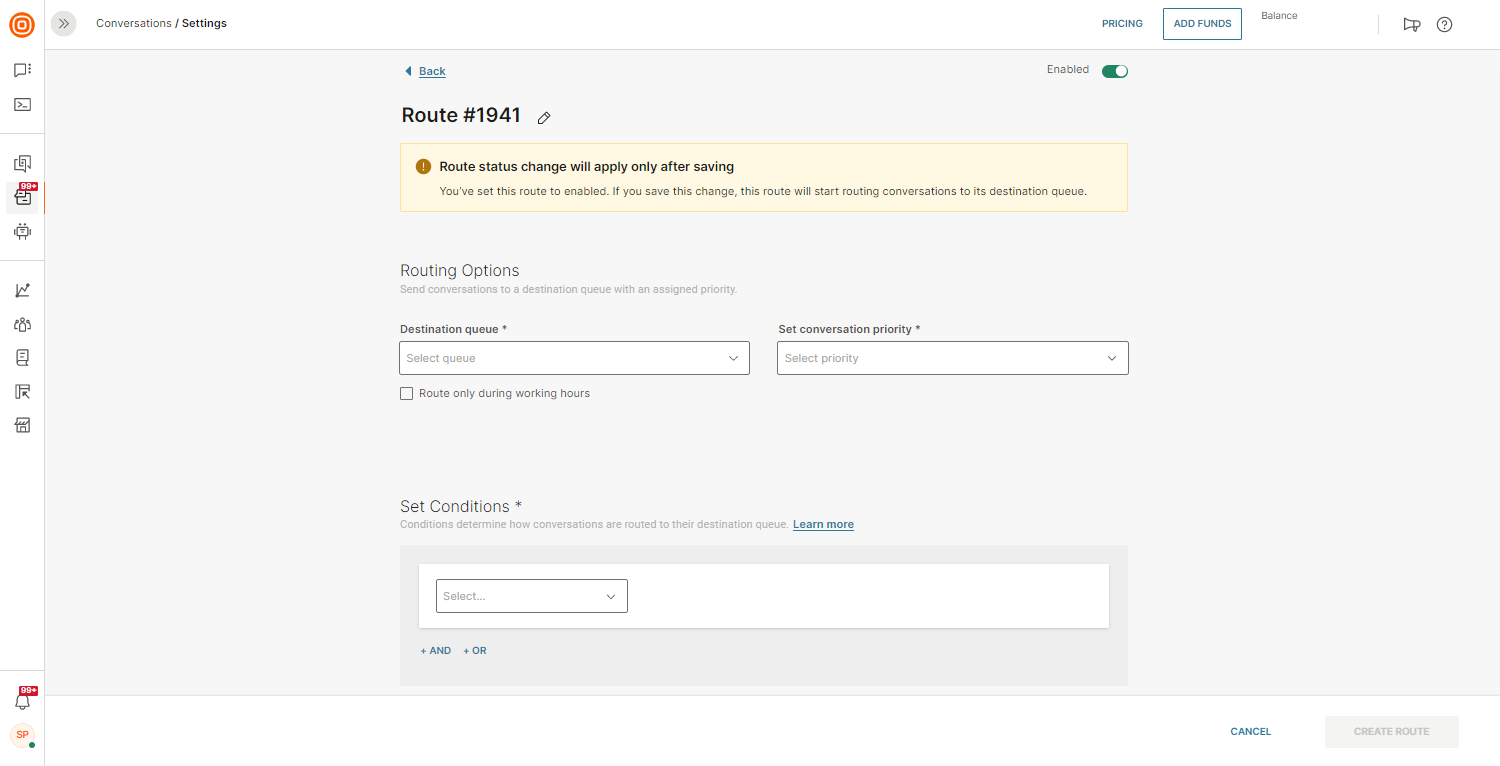Open the help question mark icon
Screen dimensions: 1500x766
[1444, 24]
